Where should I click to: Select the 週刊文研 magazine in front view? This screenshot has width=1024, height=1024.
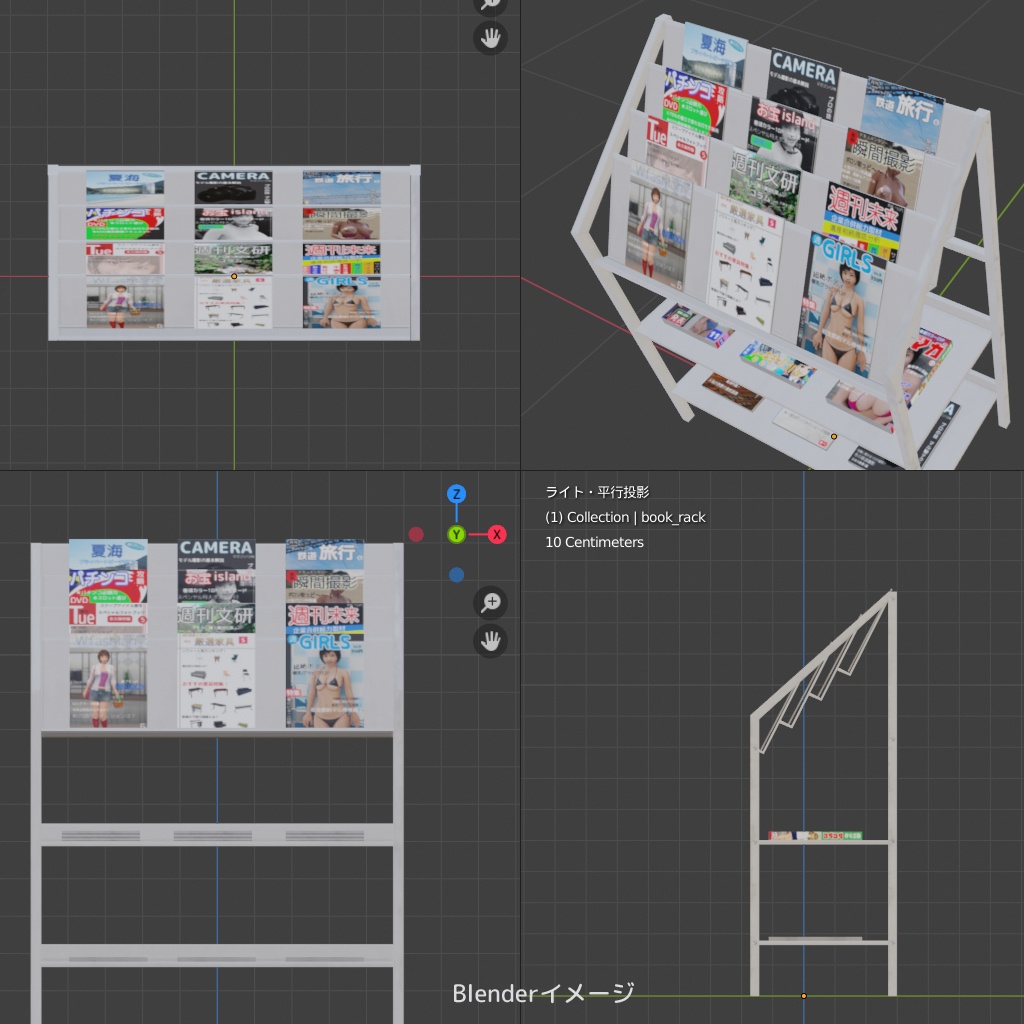click(216, 618)
